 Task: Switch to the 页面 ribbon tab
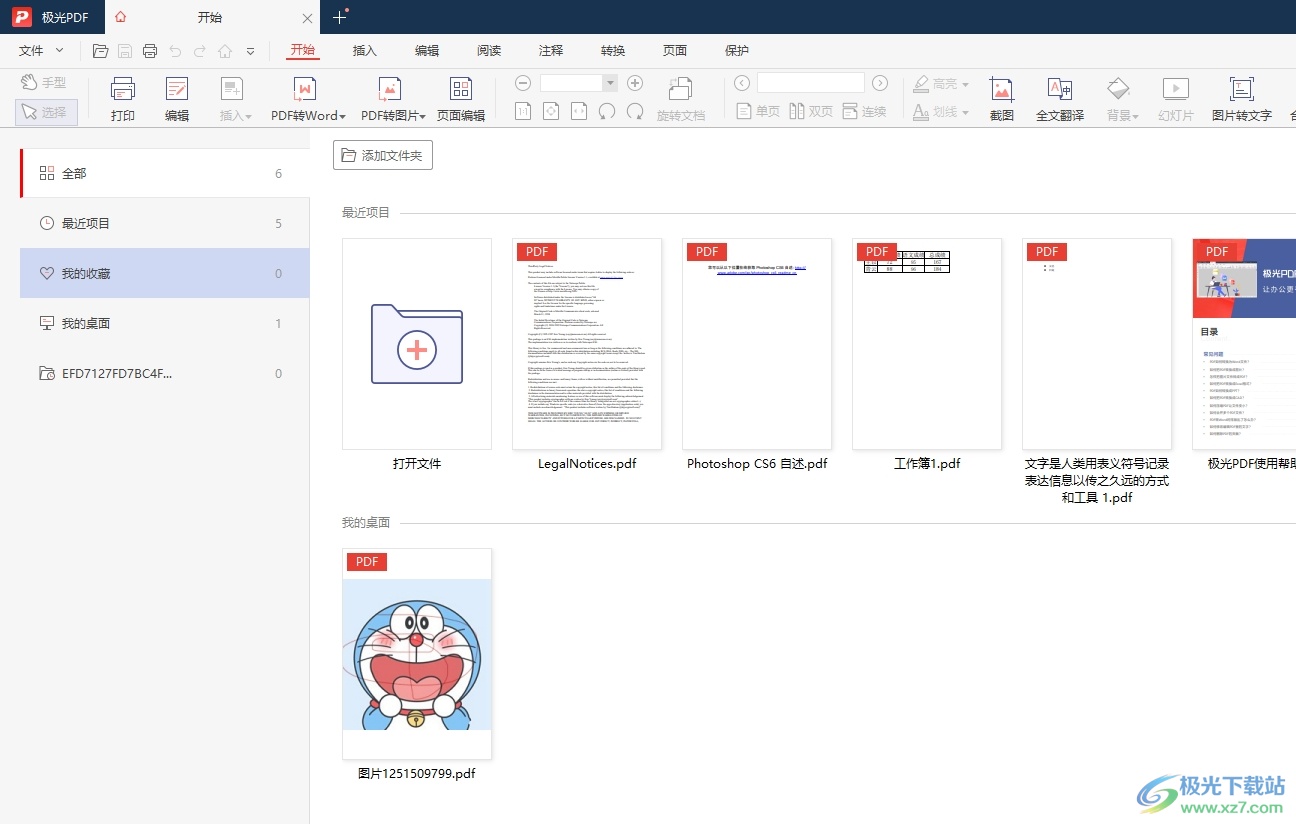[x=675, y=51]
